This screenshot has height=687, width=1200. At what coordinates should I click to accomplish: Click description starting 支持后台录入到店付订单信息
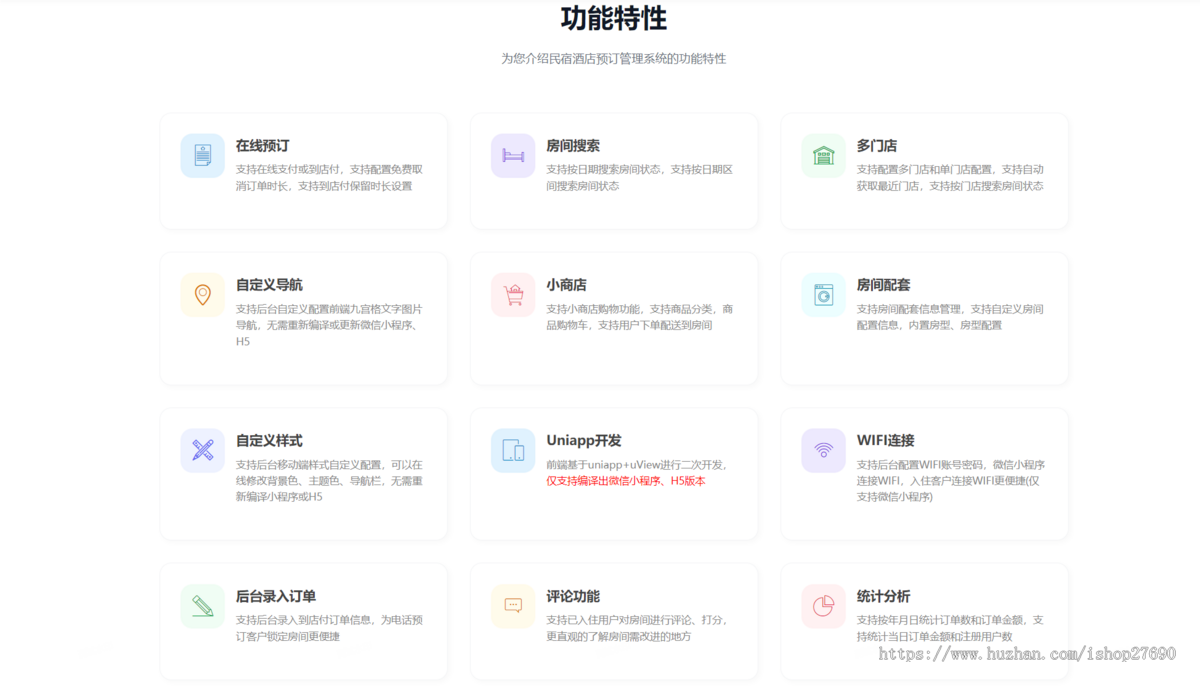click(x=329, y=628)
